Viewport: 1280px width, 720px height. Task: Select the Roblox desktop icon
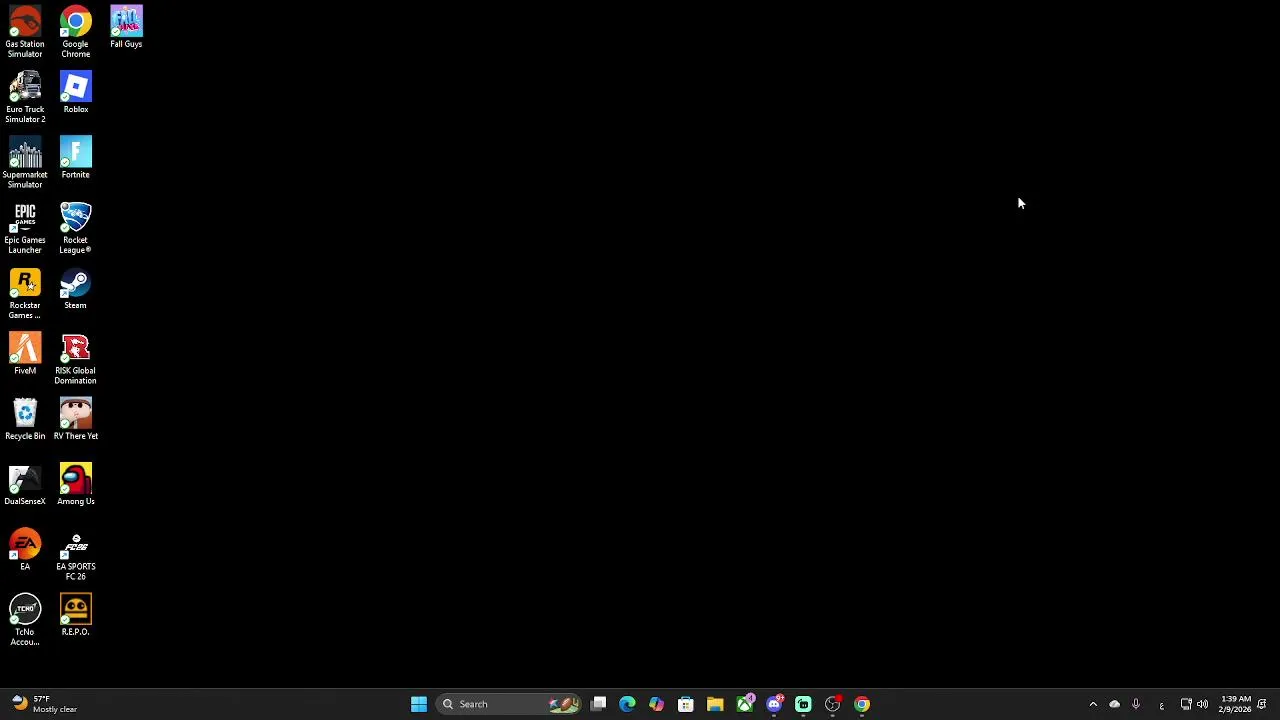[76, 92]
